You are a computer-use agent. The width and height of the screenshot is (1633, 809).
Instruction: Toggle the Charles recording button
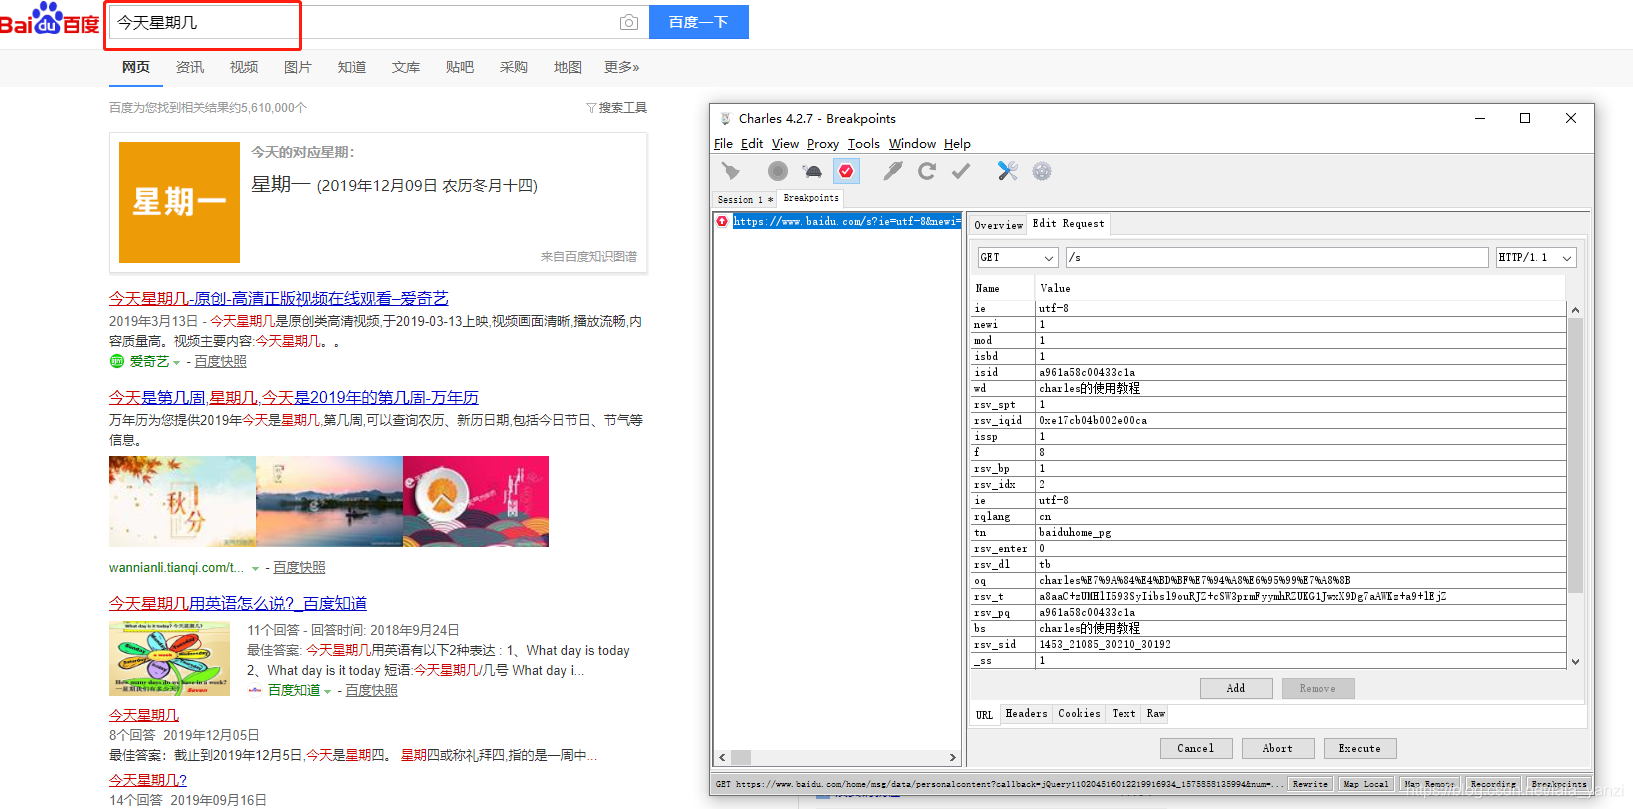778,171
